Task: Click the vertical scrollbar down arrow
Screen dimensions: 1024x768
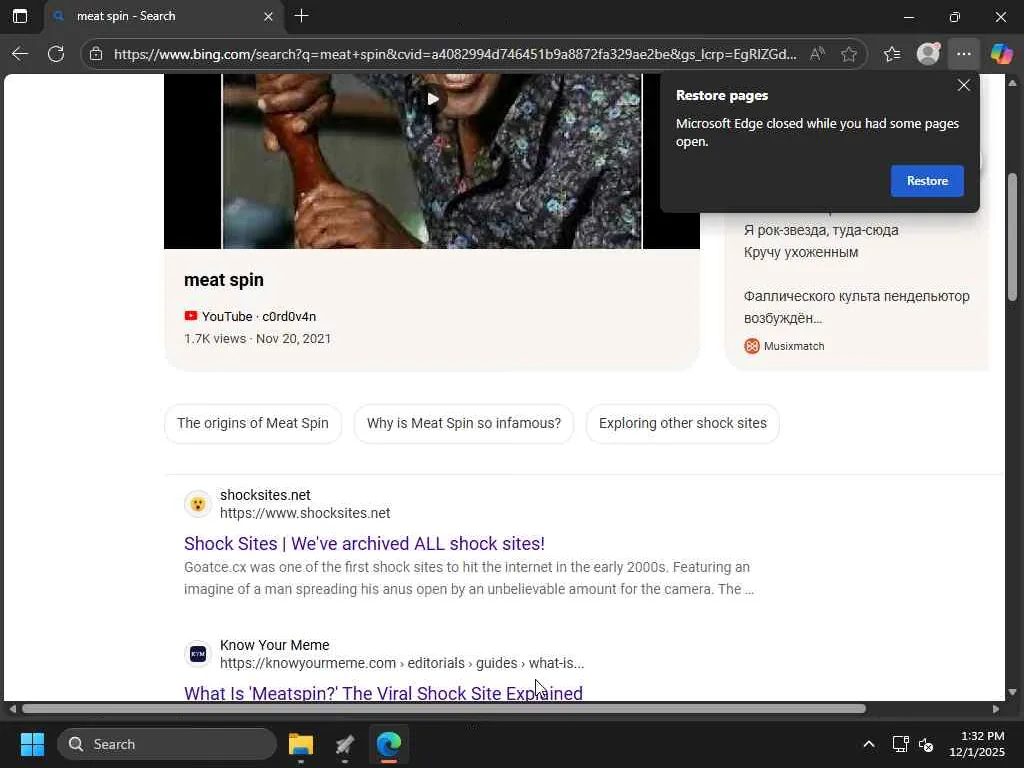Action: click(x=1012, y=692)
